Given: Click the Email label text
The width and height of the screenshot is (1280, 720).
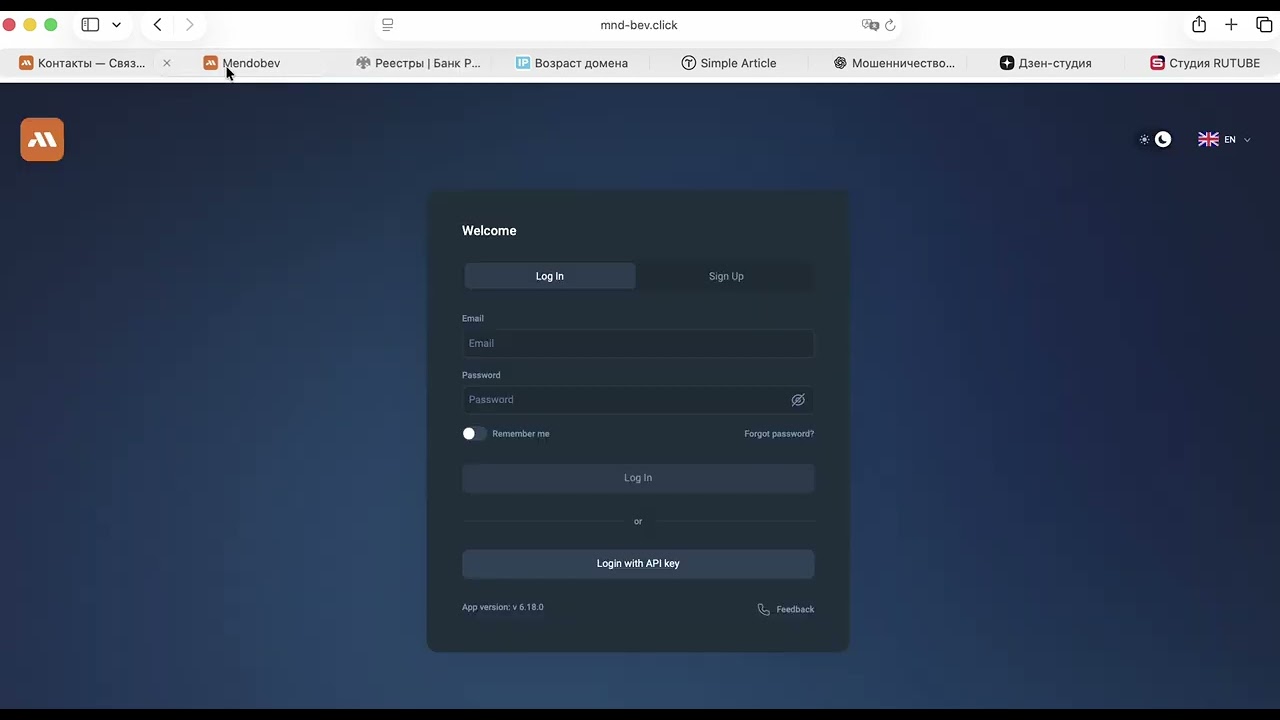Looking at the screenshot, I should (x=473, y=318).
